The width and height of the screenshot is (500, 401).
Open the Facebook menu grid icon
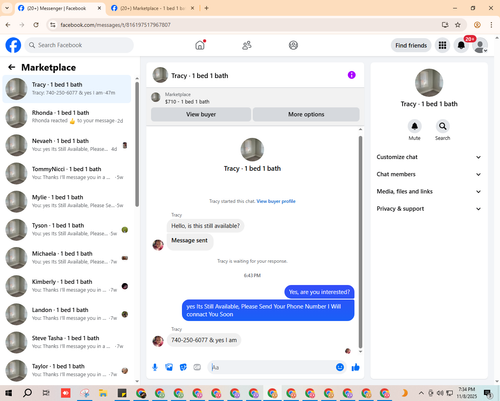click(442, 45)
